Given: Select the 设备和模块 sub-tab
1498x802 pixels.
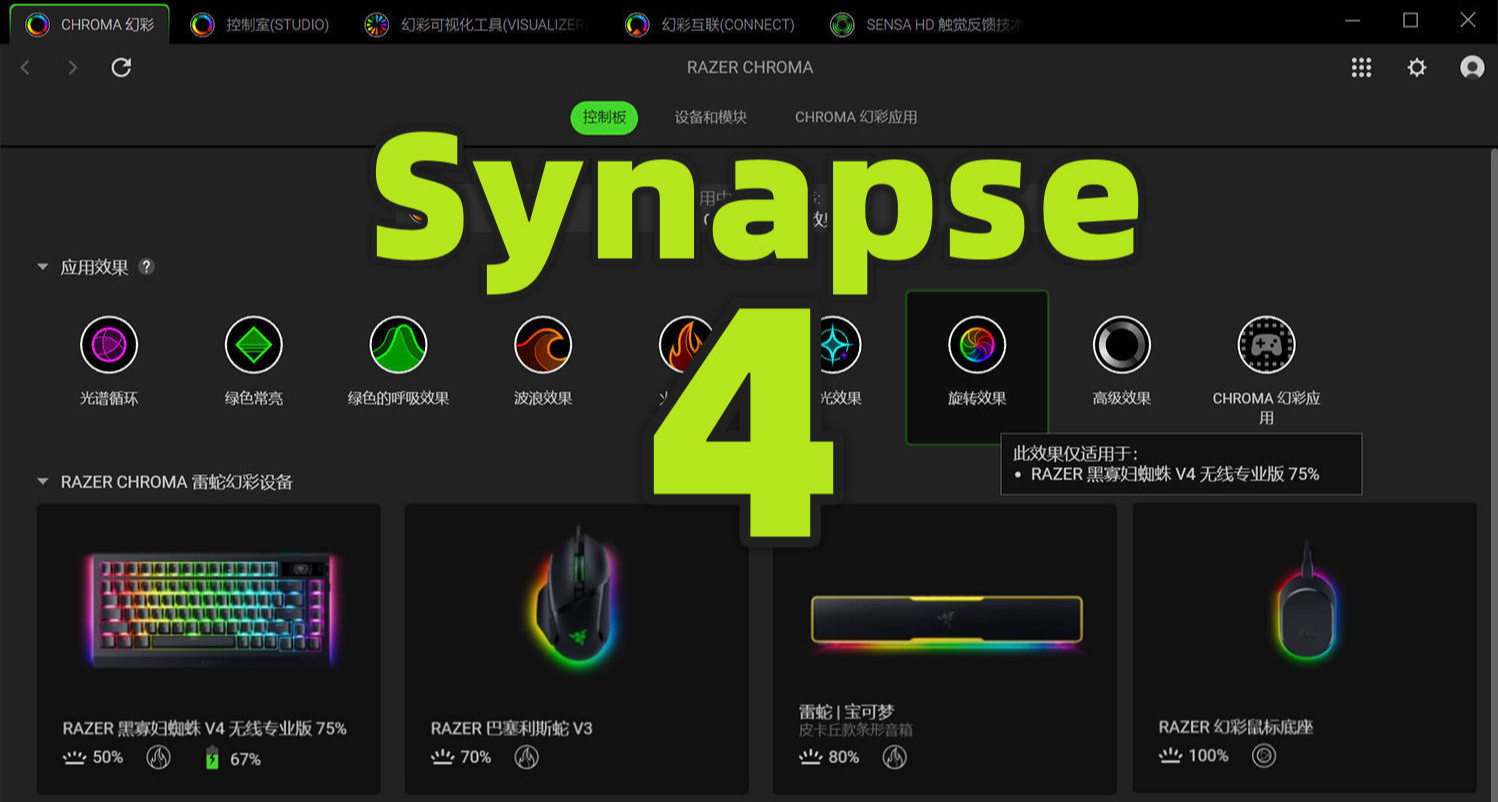Looking at the screenshot, I should [x=711, y=117].
